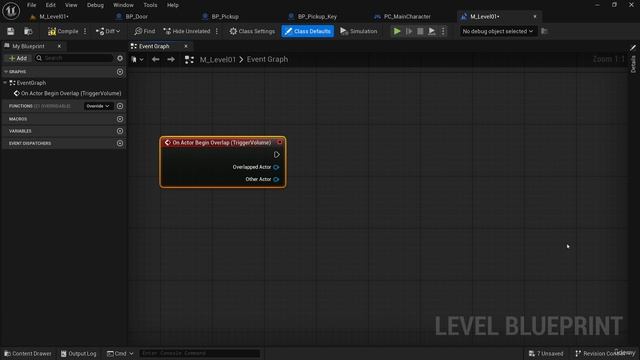Collapse the Graphs section
Viewport: 640px width, 360px height.
(x=6, y=72)
